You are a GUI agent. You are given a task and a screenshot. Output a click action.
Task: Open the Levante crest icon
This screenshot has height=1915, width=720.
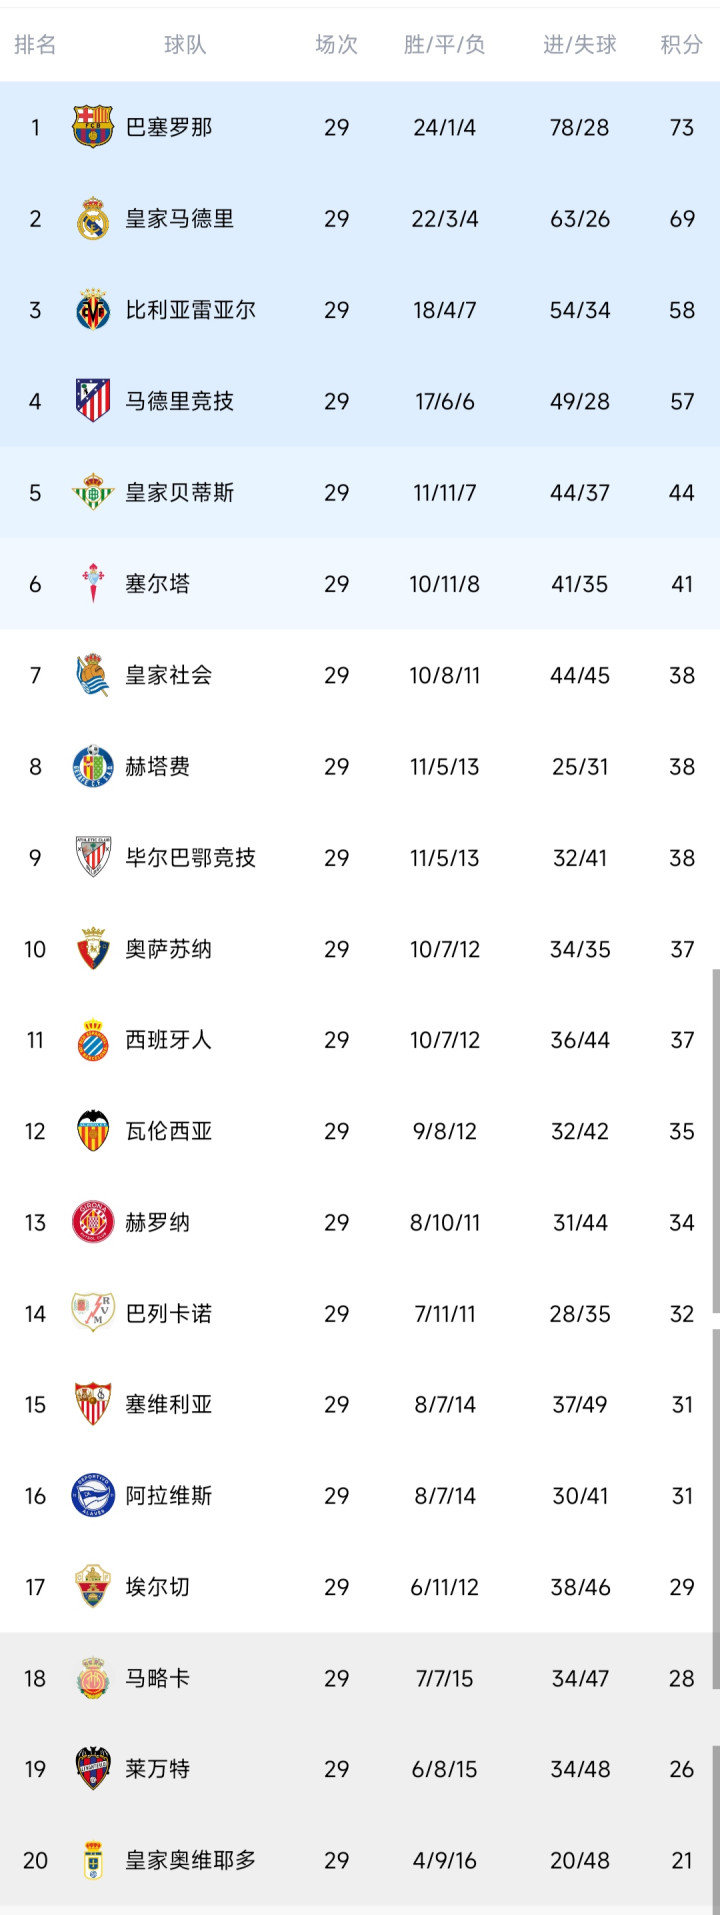[x=93, y=1769]
